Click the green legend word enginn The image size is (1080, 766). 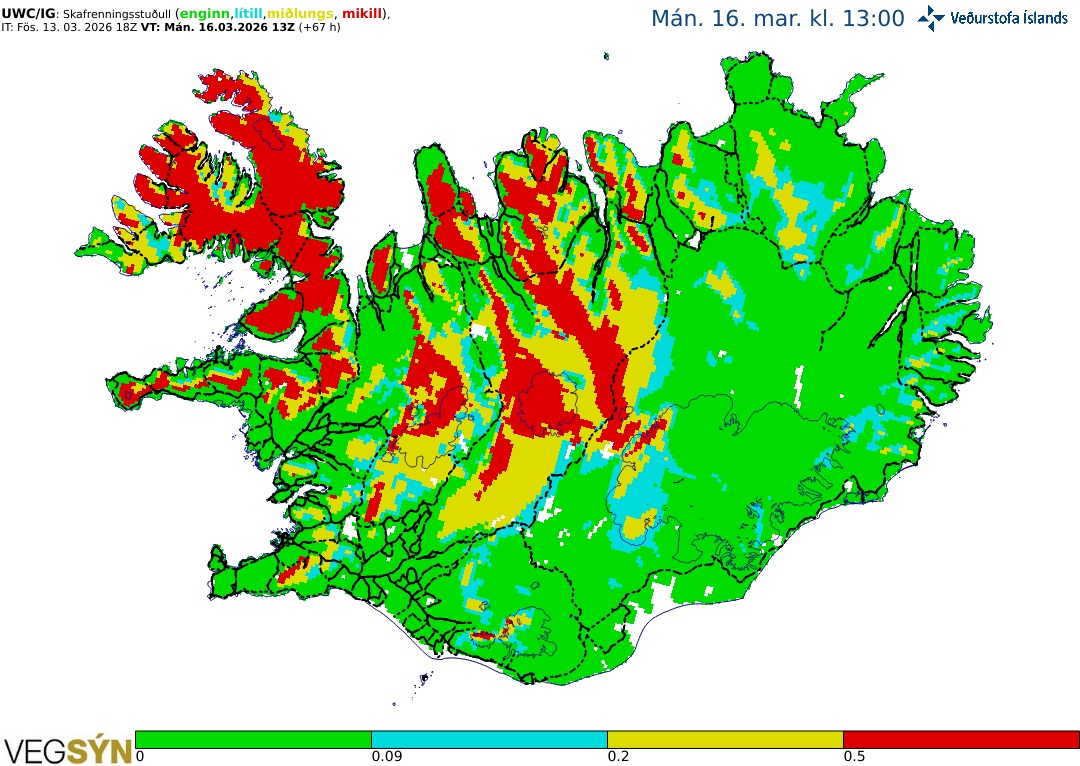pyautogui.click(x=205, y=14)
